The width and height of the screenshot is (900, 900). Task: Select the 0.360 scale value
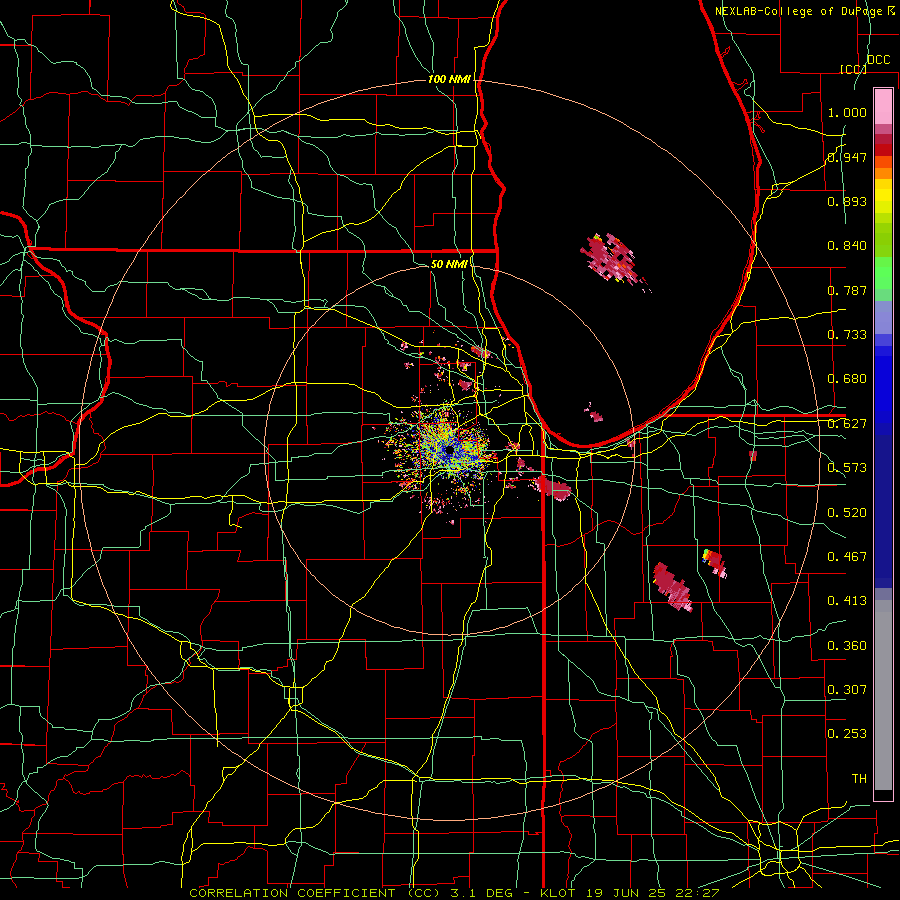click(x=847, y=646)
